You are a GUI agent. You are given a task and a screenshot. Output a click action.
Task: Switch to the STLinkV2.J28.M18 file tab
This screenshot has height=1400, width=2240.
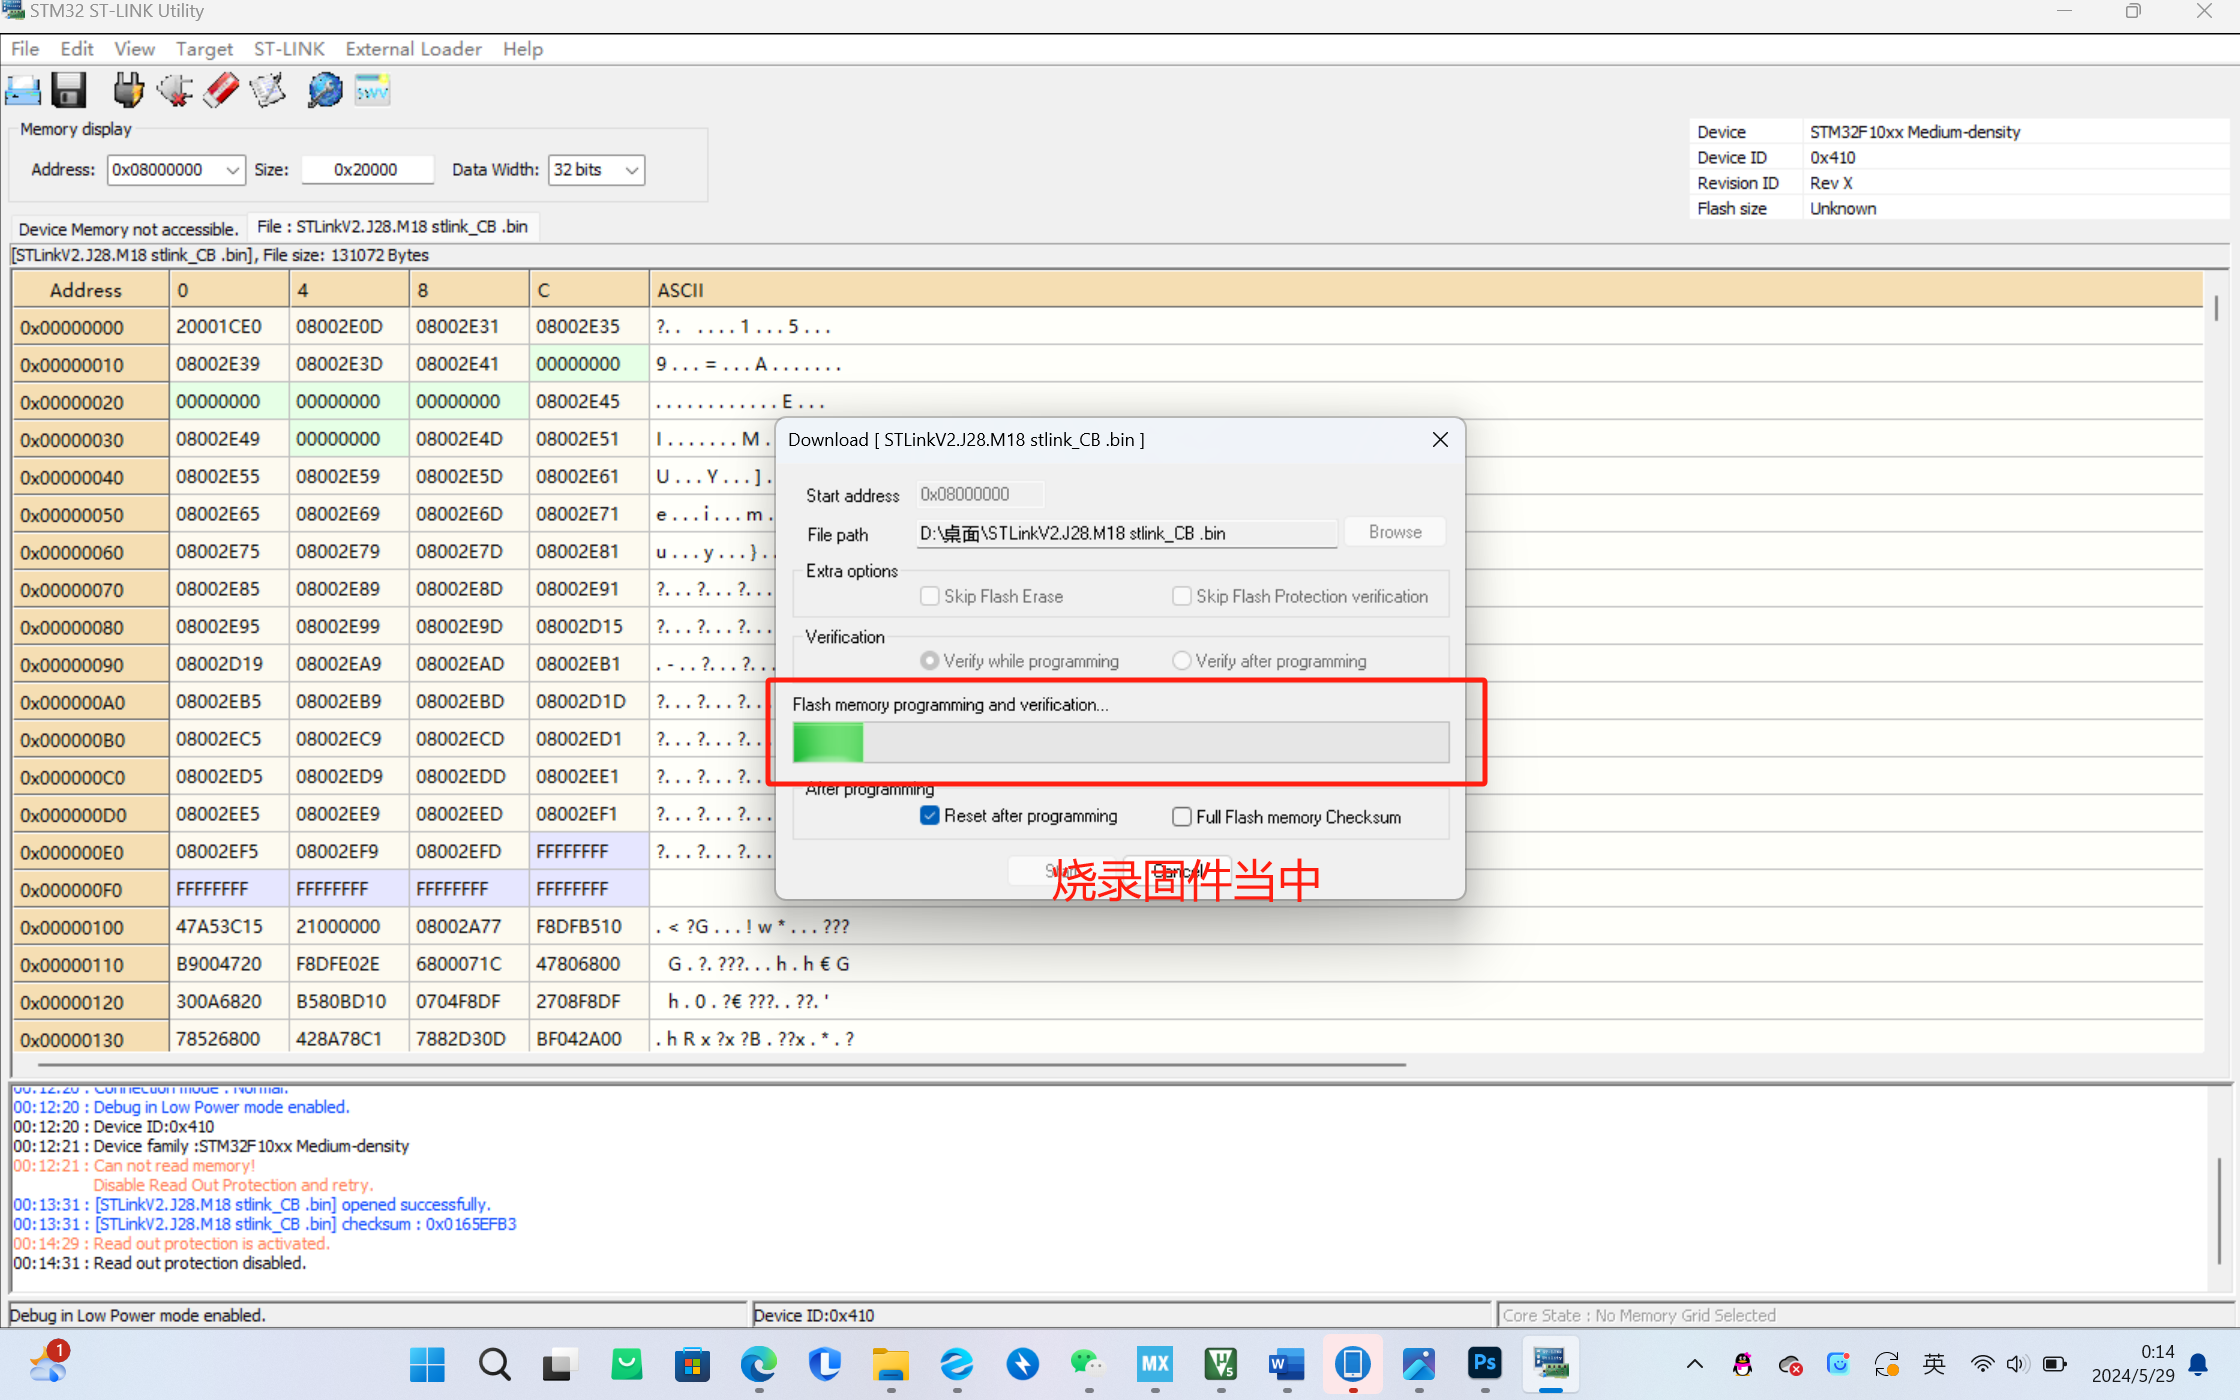click(x=393, y=227)
